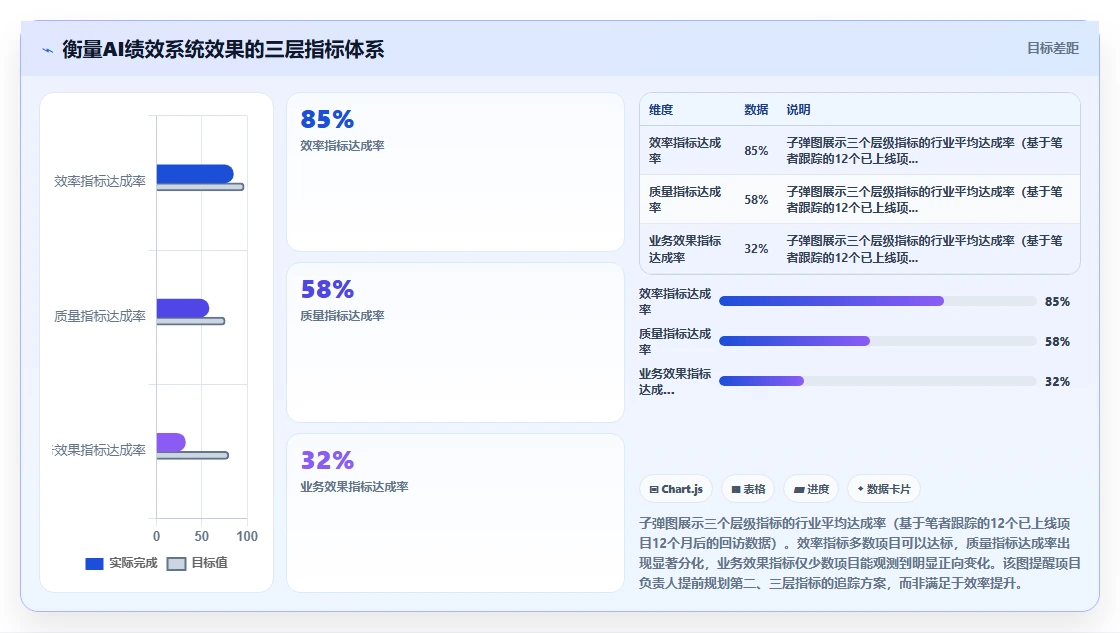Click the small icon before the title
This screenshot has width=1120, height=633.
[x=48, y=50]
